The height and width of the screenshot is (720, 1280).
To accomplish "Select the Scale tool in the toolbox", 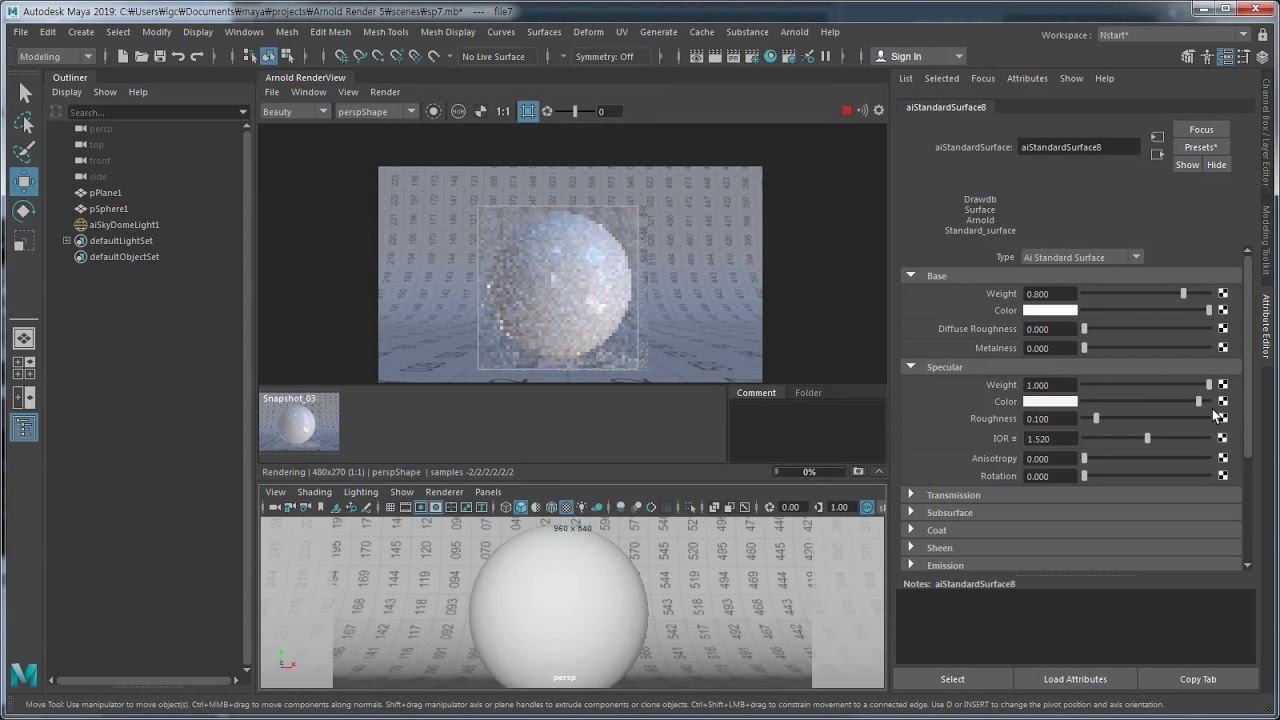I will pyautogui.click(x=24, y=241).
